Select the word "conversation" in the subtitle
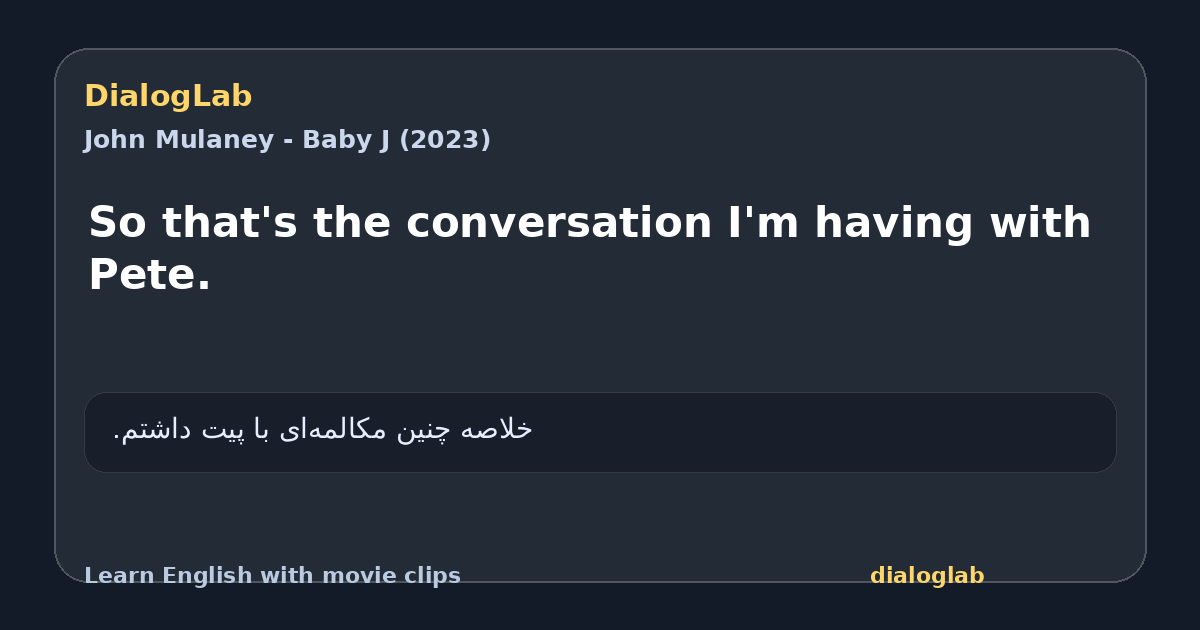The height and width of the screenshot is (630, 1200). click(x=557, y=223)
